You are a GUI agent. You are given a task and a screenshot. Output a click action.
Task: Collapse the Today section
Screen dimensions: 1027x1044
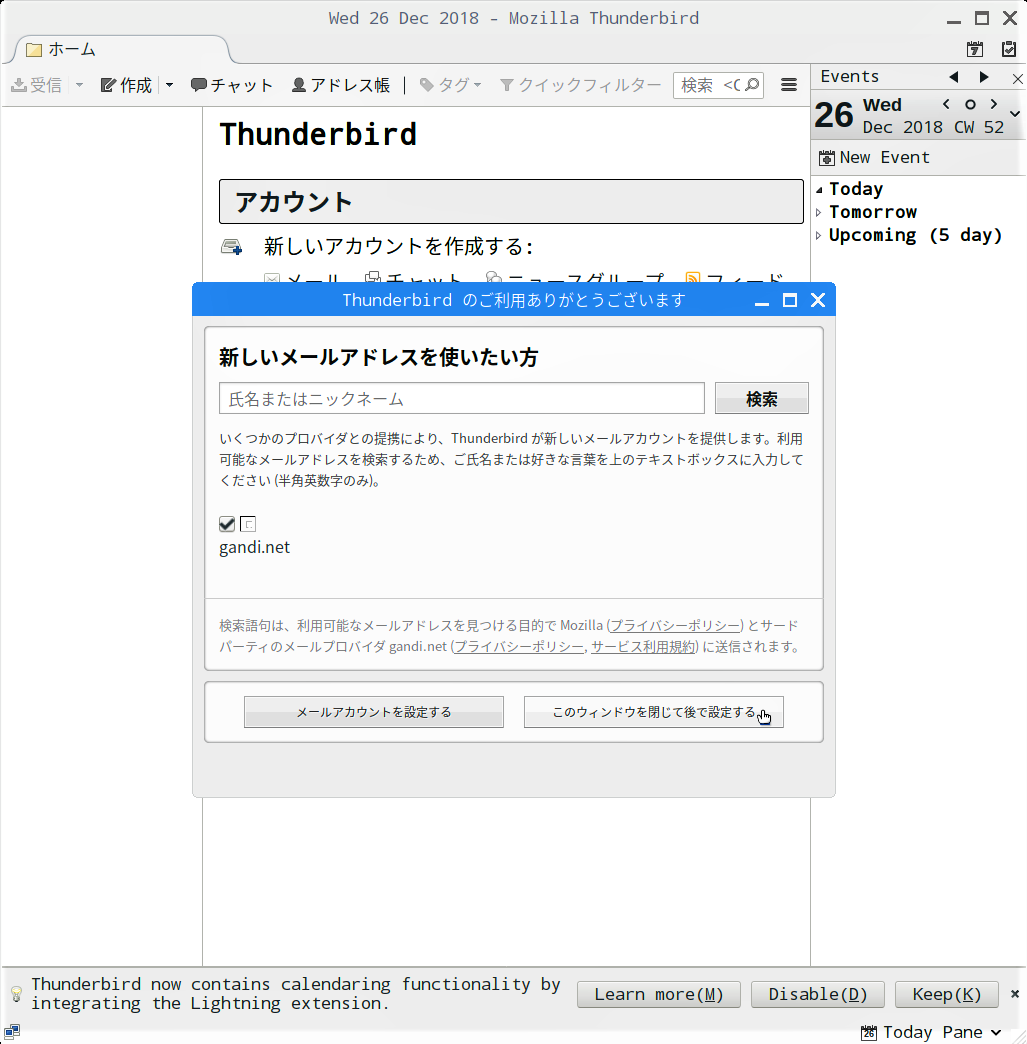[819, 190]
